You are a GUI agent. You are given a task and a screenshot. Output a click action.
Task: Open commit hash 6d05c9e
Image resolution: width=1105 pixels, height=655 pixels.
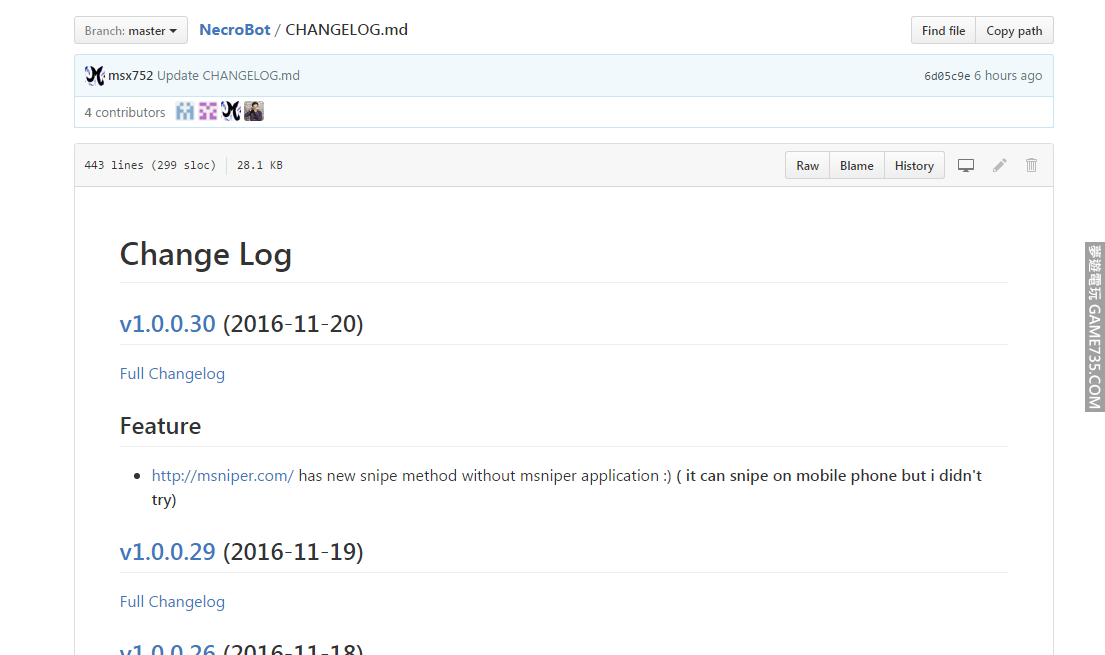(x=946, y=76)
